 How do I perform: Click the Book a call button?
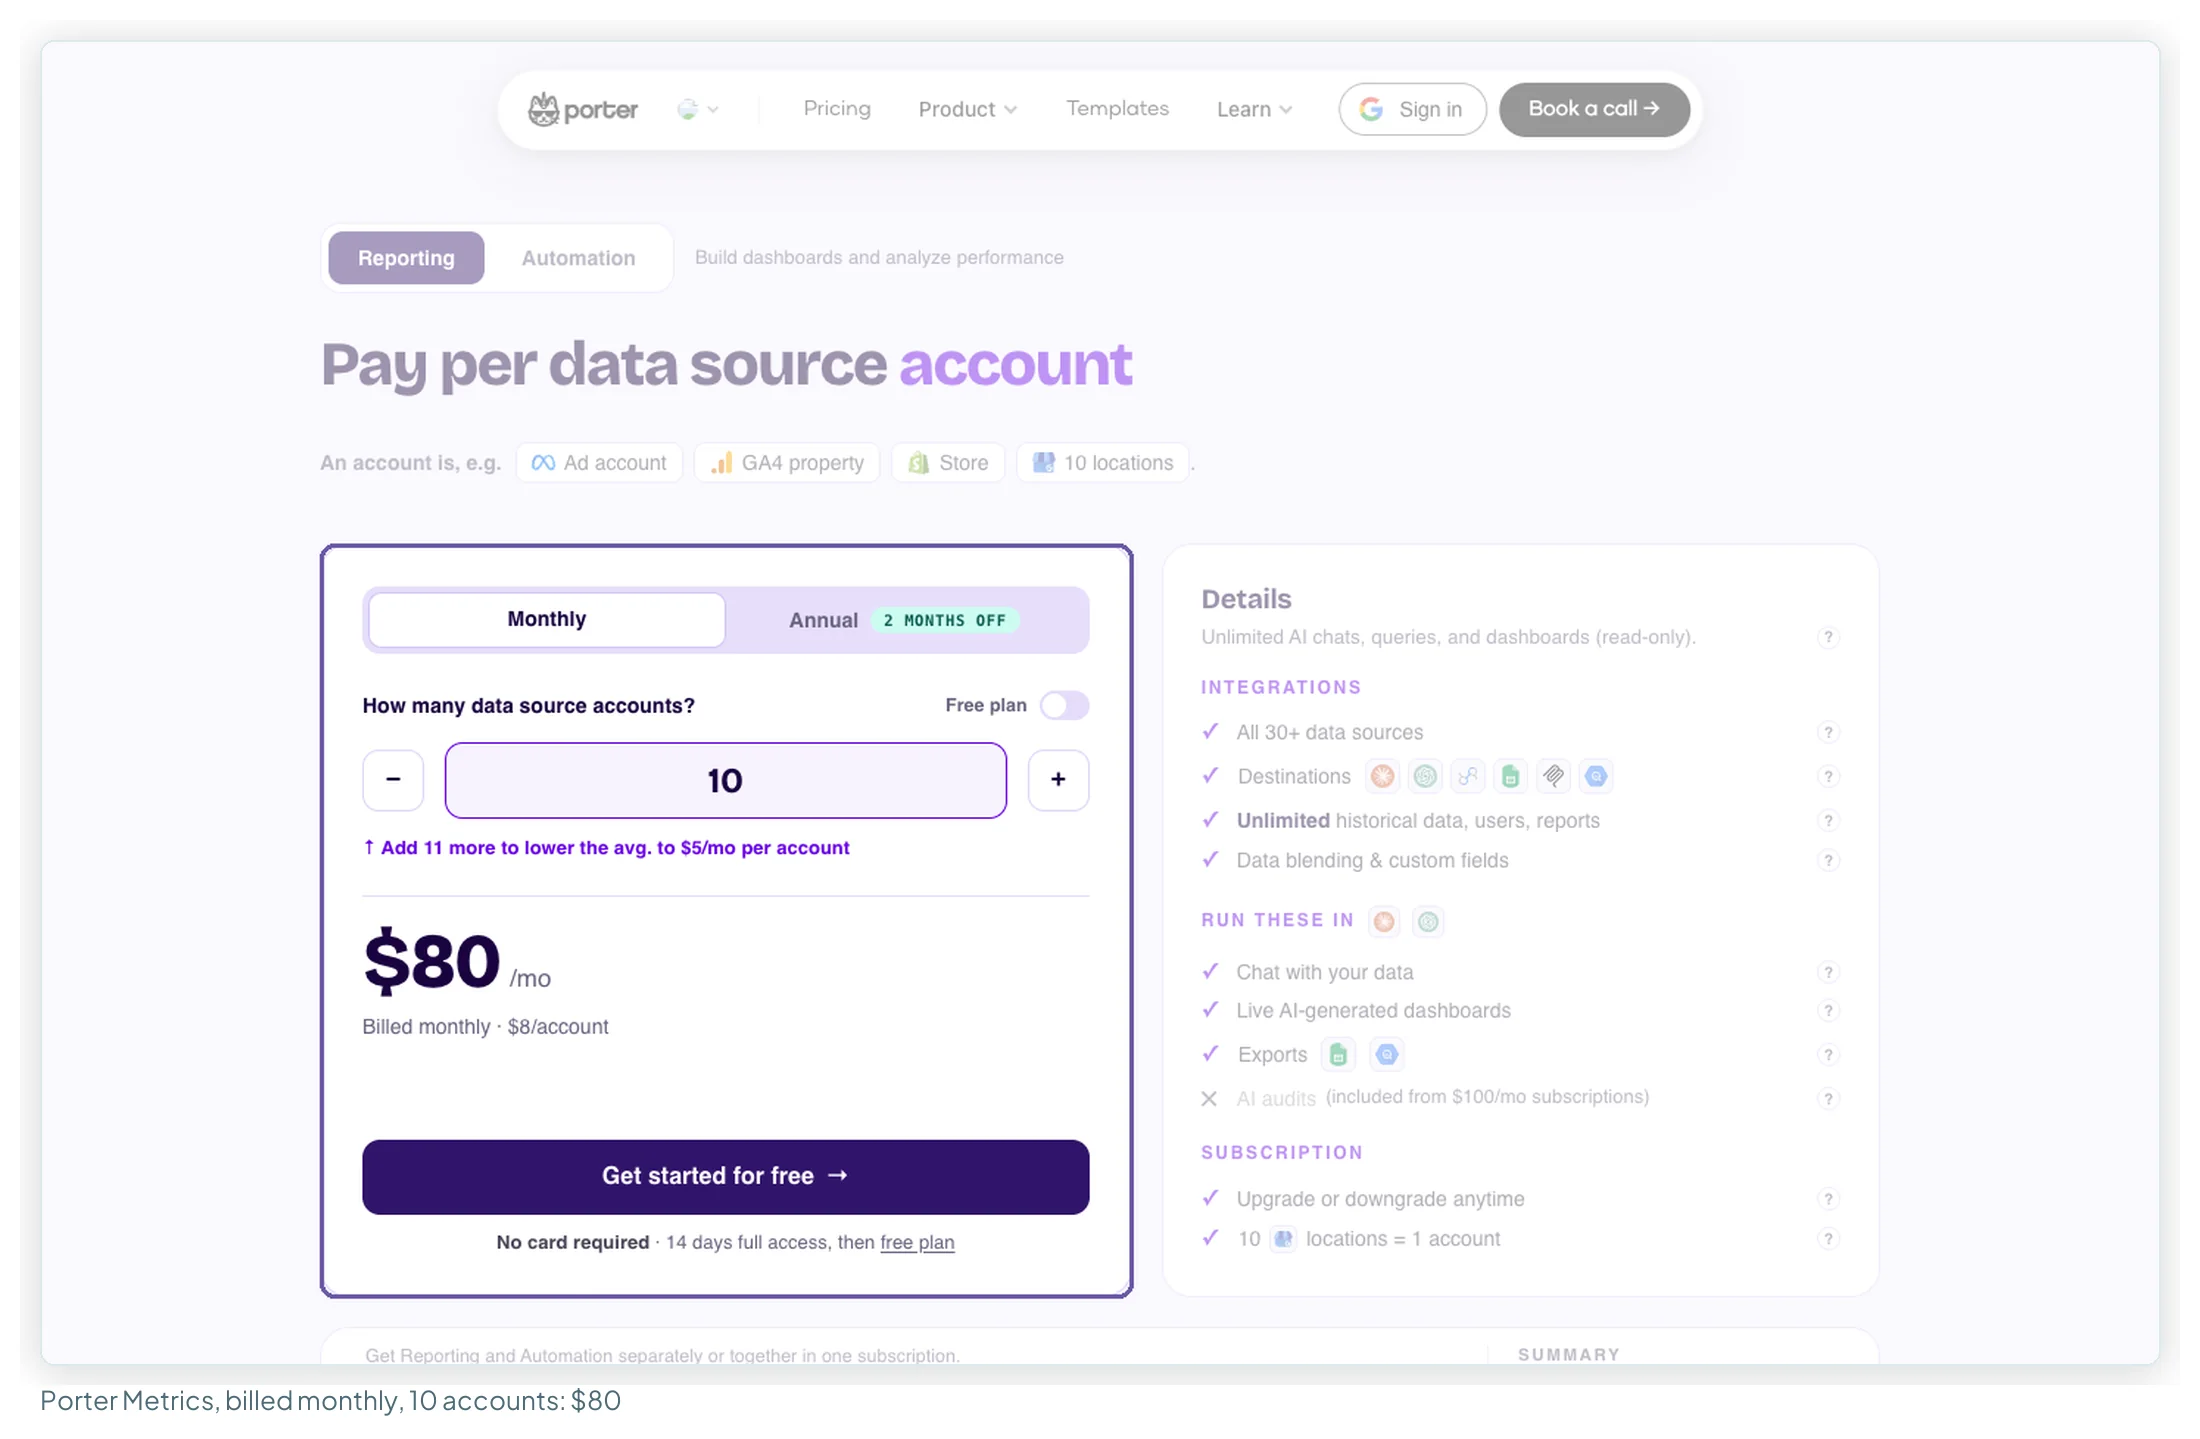[x=1594, y=109]
